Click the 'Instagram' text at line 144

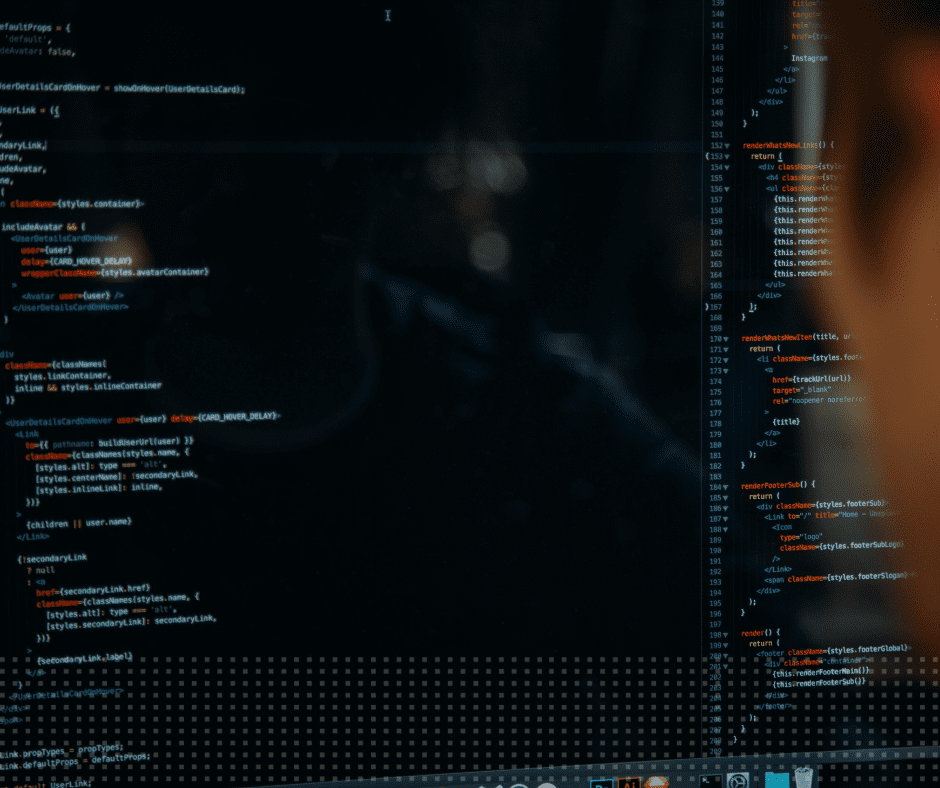(809, 58)
